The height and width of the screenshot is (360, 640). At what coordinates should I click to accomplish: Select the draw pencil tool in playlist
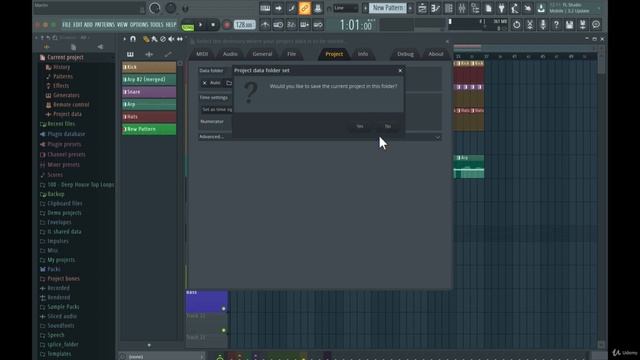146,39
